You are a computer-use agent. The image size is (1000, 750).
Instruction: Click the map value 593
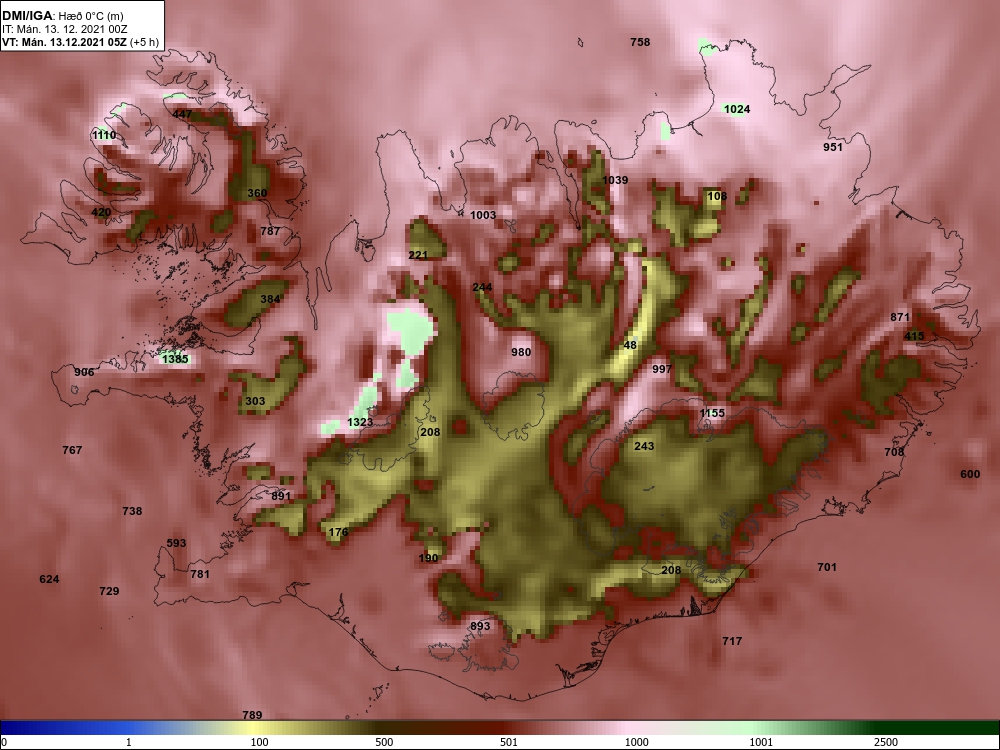[176, 543]
